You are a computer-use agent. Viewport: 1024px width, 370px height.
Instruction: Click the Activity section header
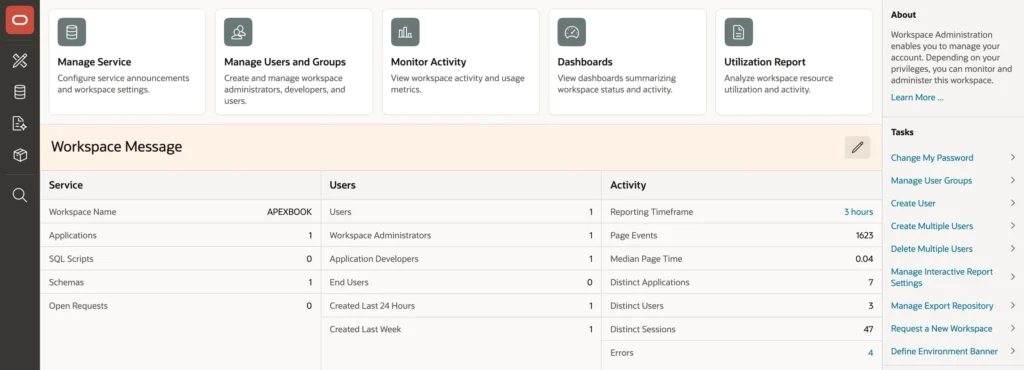pyautogui.click(x=628, y=185)
